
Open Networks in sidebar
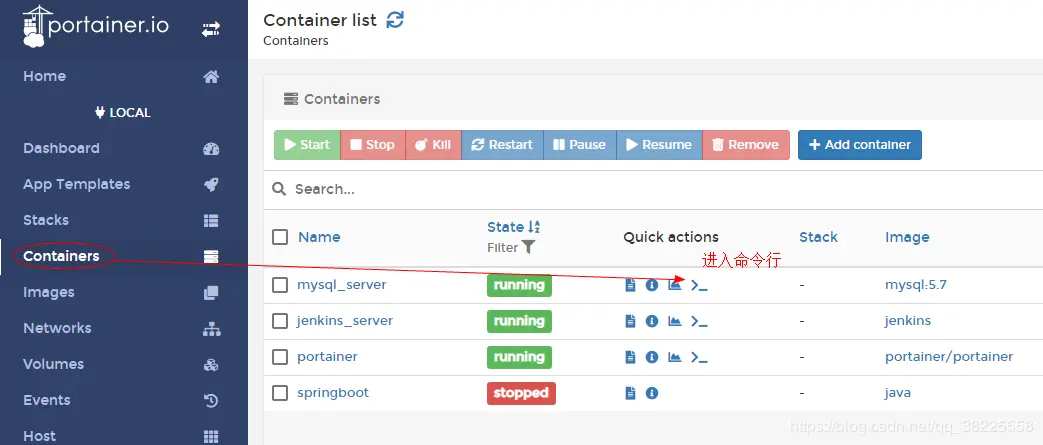coord(124,328)
